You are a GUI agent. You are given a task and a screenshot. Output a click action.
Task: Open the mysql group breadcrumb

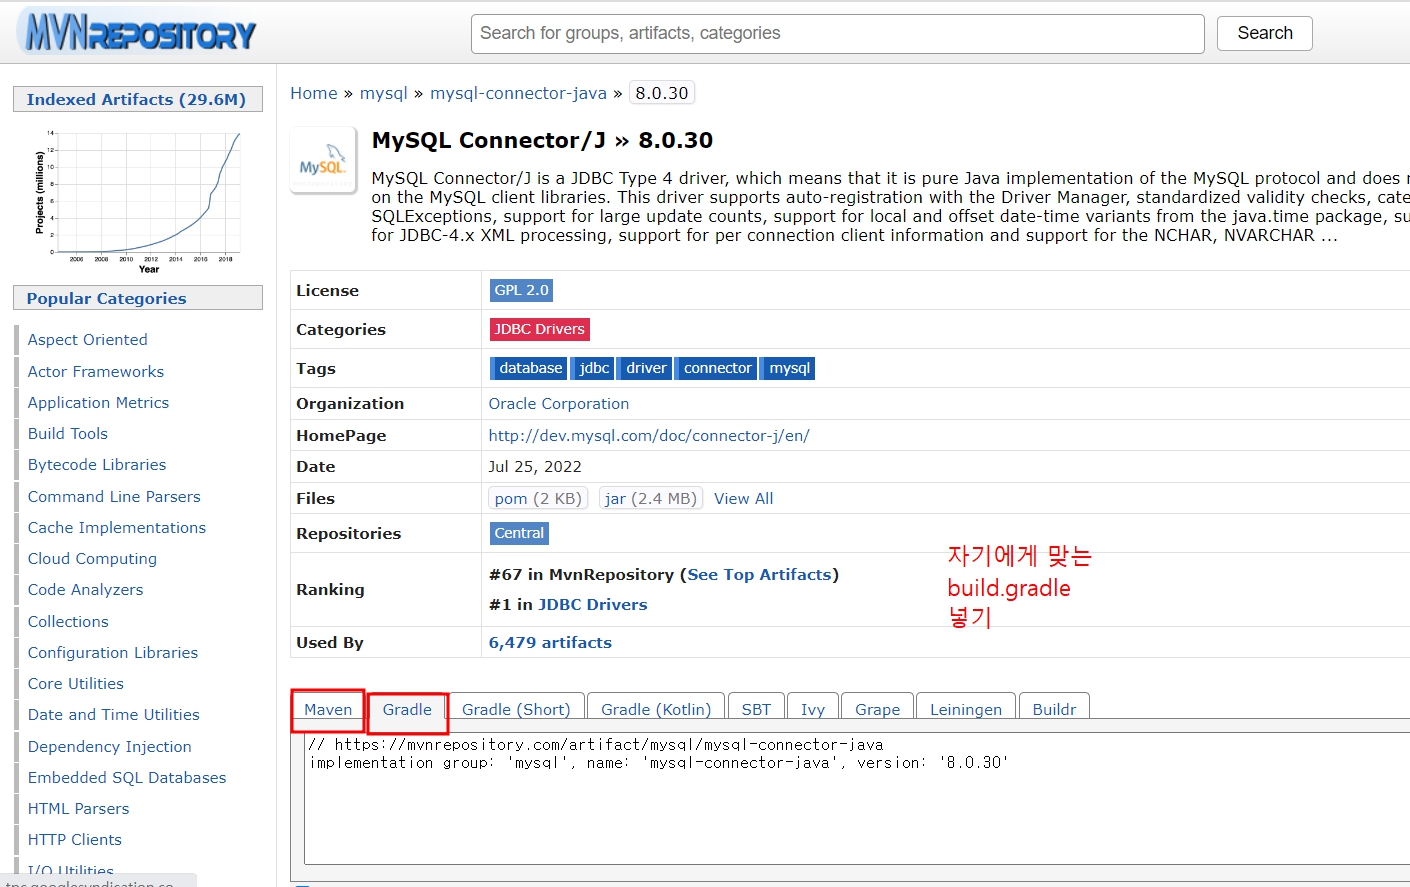click(384, 93)
